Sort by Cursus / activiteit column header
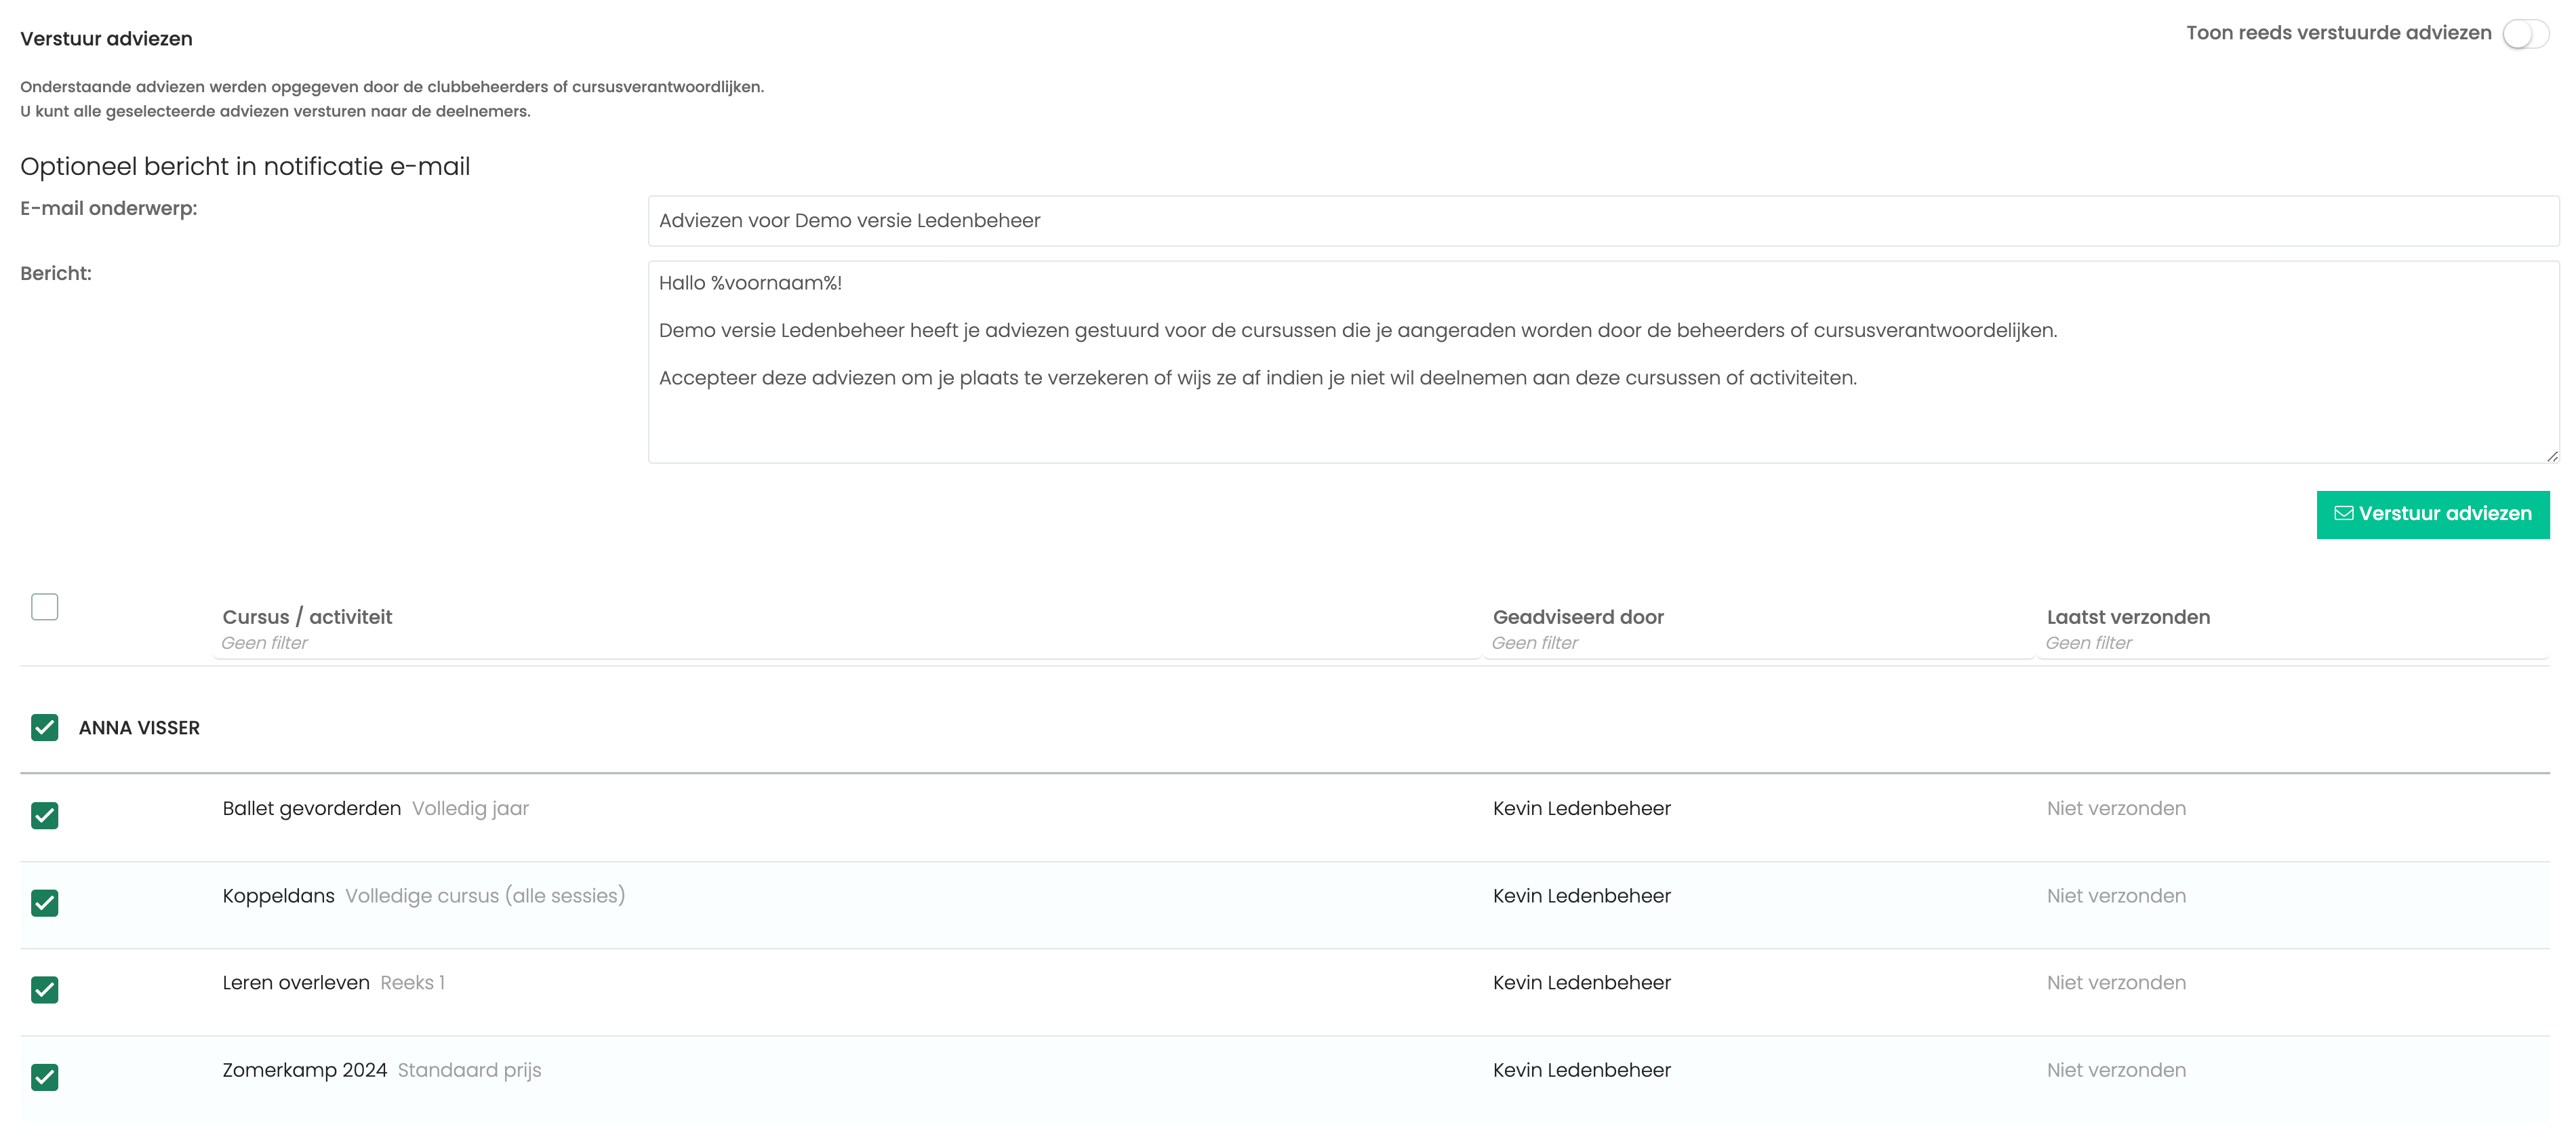 click(307, 617)
